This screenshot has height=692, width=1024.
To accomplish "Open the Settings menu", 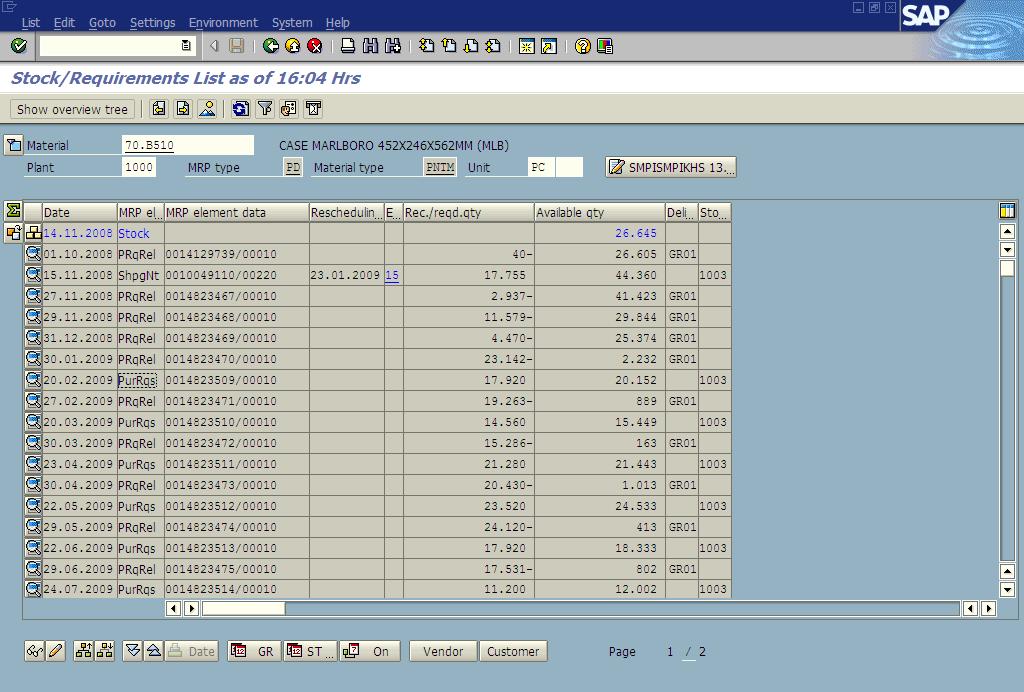I will click(x=152, y=23).
